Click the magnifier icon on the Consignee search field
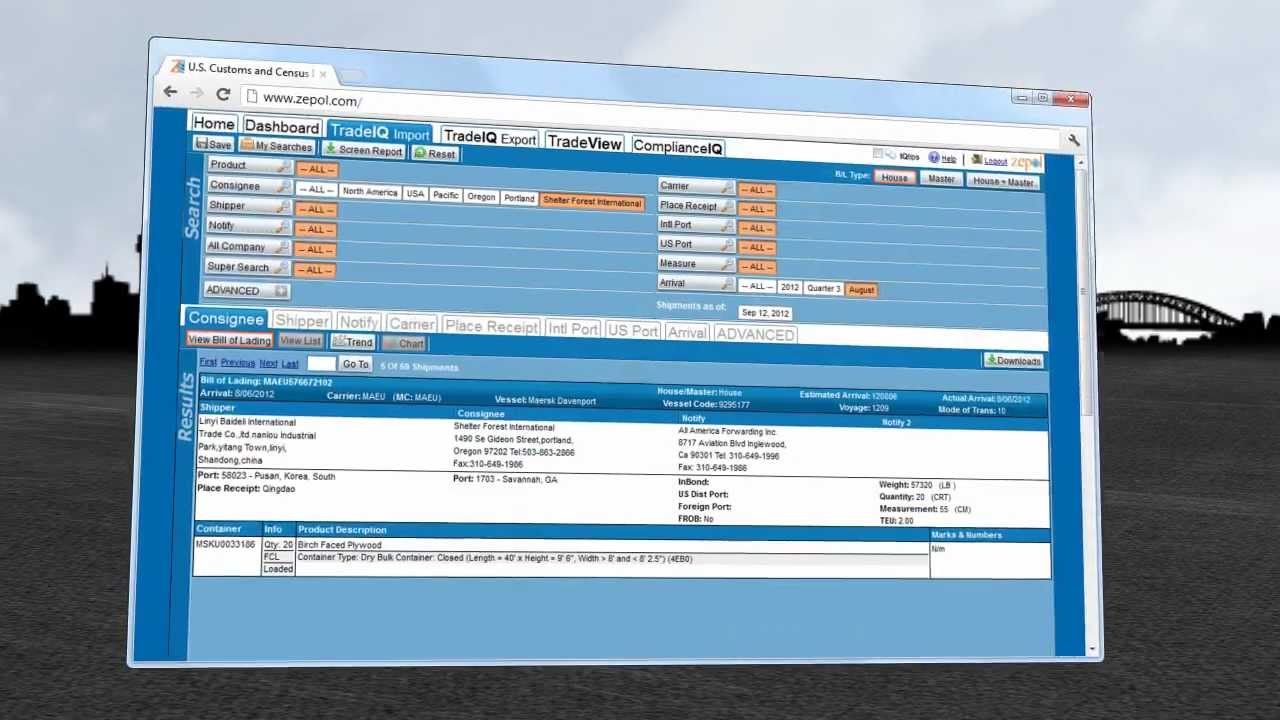The width and height of the screenshot is (1280, 720). (284, 187)
